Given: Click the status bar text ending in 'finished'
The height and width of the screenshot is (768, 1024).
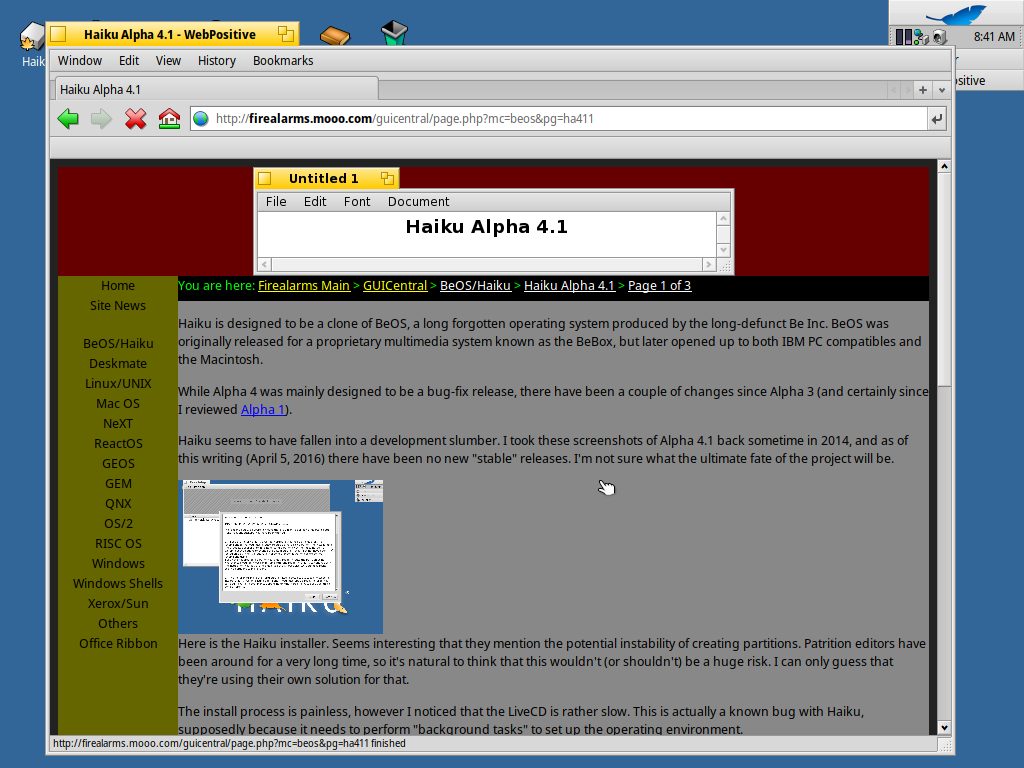Looking at the screenshot, I should tap(229, 743).
